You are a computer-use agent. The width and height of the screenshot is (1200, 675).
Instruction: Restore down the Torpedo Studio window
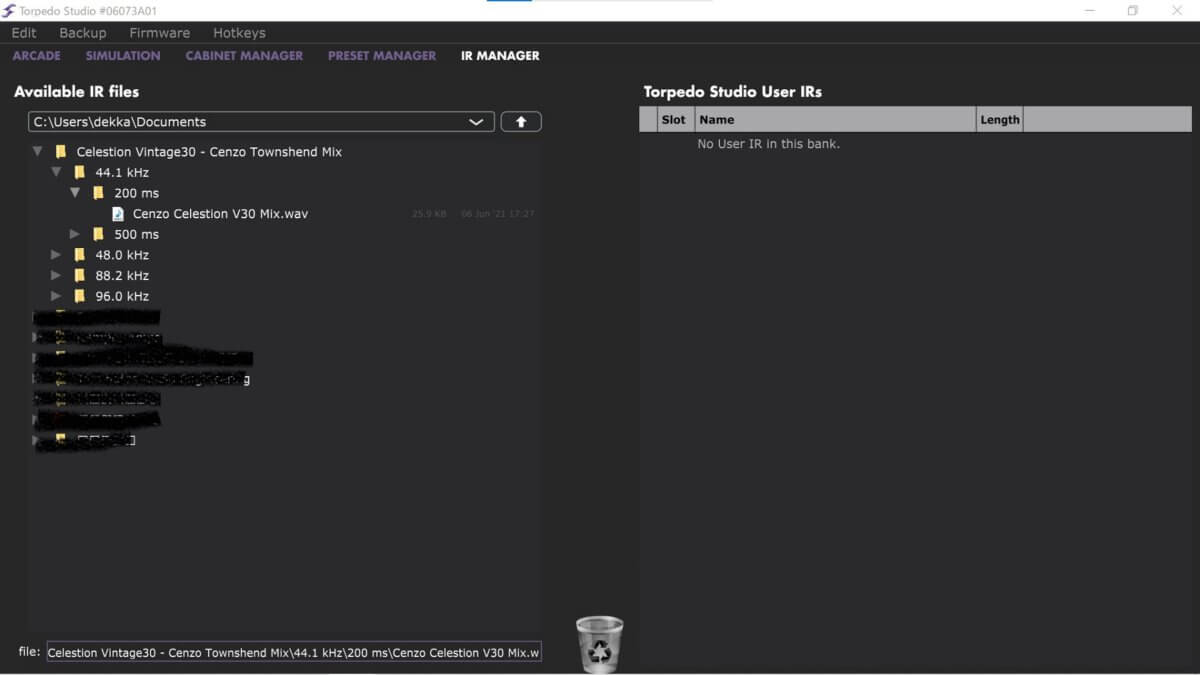click(x=1133, y=10)
